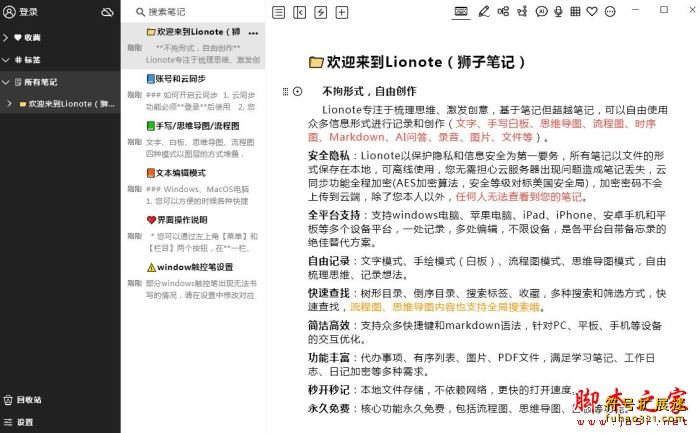Click the heading 不拘形式，自由创作
700x433 pixels.
(369, 92)
